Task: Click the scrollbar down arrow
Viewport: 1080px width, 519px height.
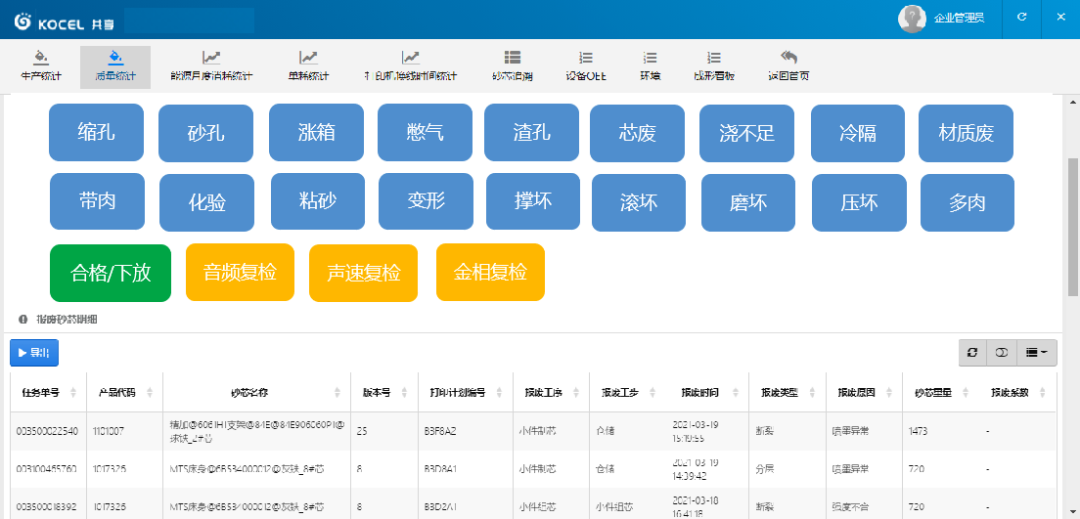Action: tap(1072, 511)
